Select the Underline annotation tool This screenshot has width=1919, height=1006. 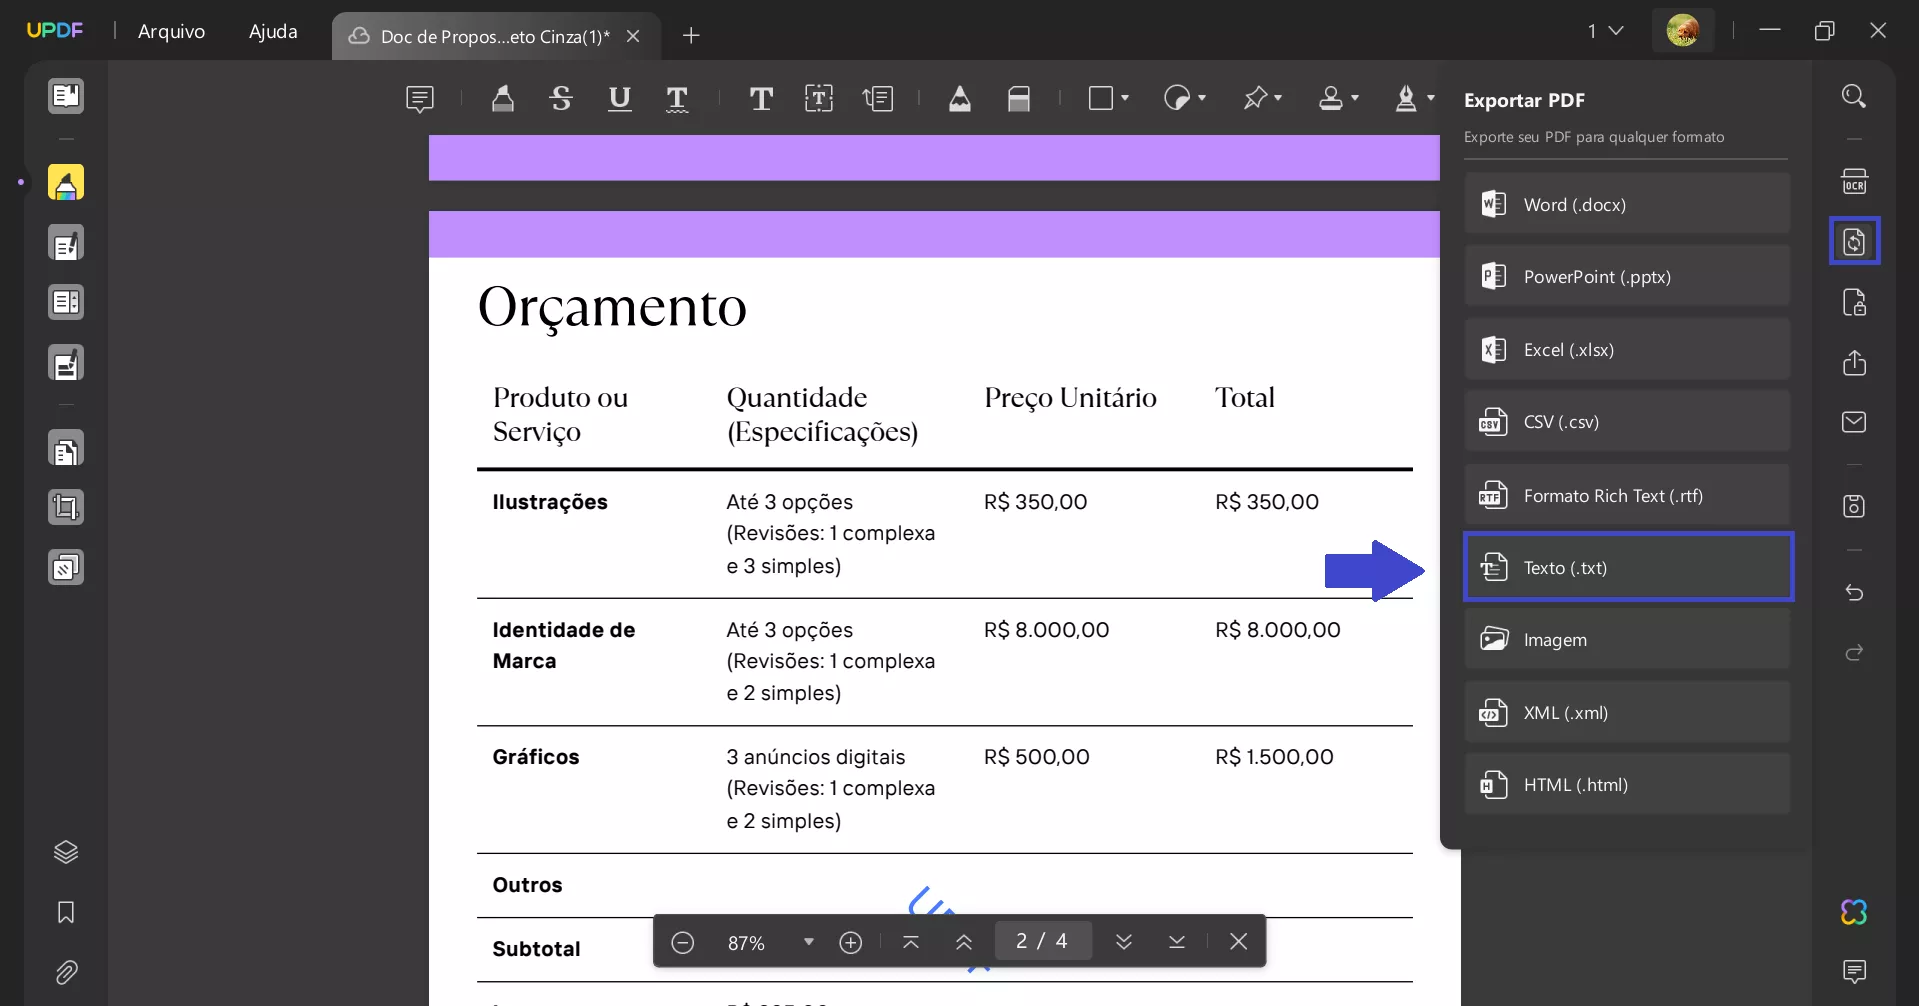pos(620,98)
